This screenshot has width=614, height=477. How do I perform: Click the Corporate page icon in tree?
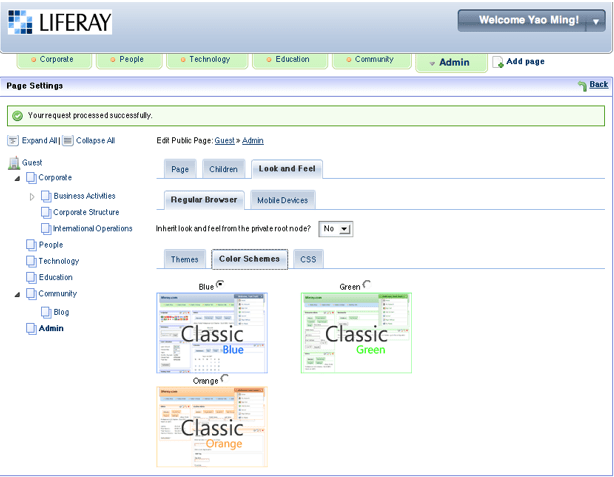click(31, 178)
